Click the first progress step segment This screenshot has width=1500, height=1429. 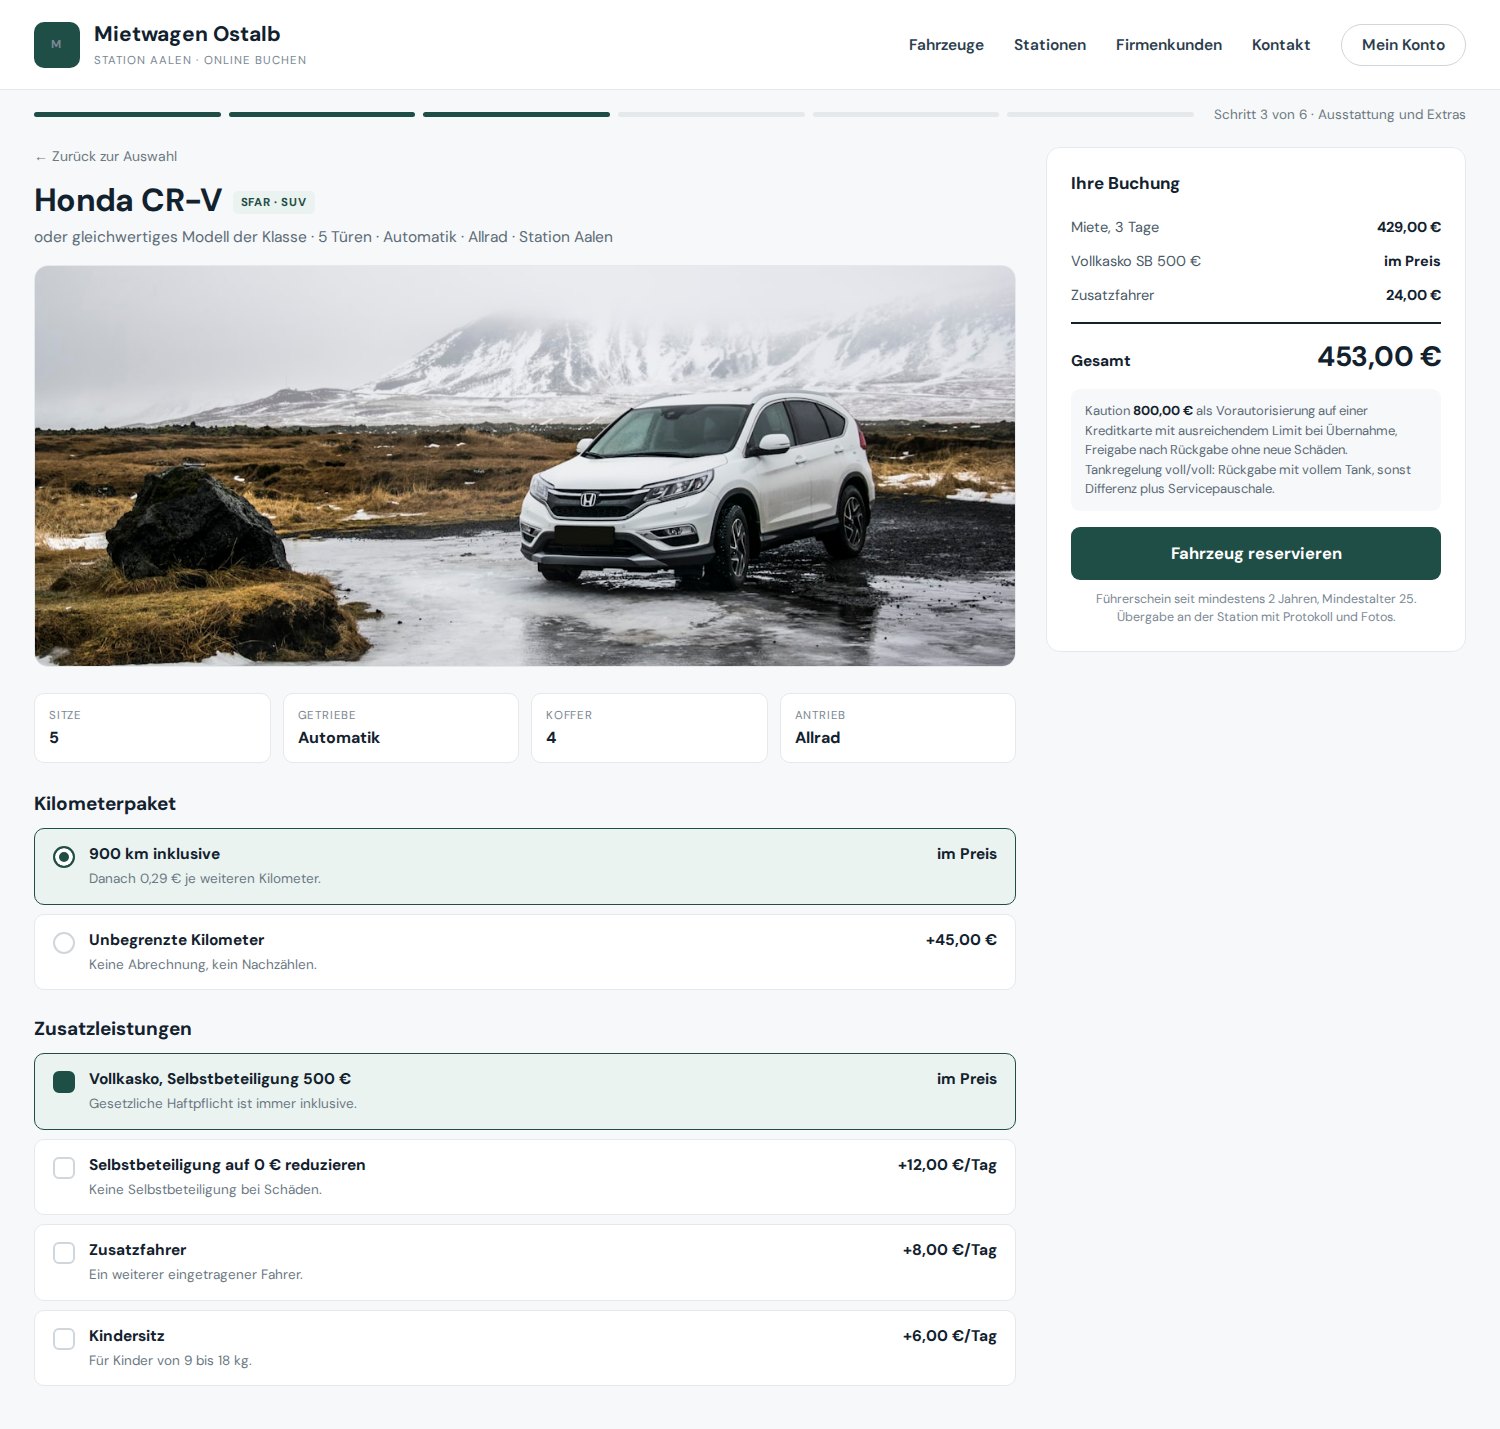click(127, 115)
